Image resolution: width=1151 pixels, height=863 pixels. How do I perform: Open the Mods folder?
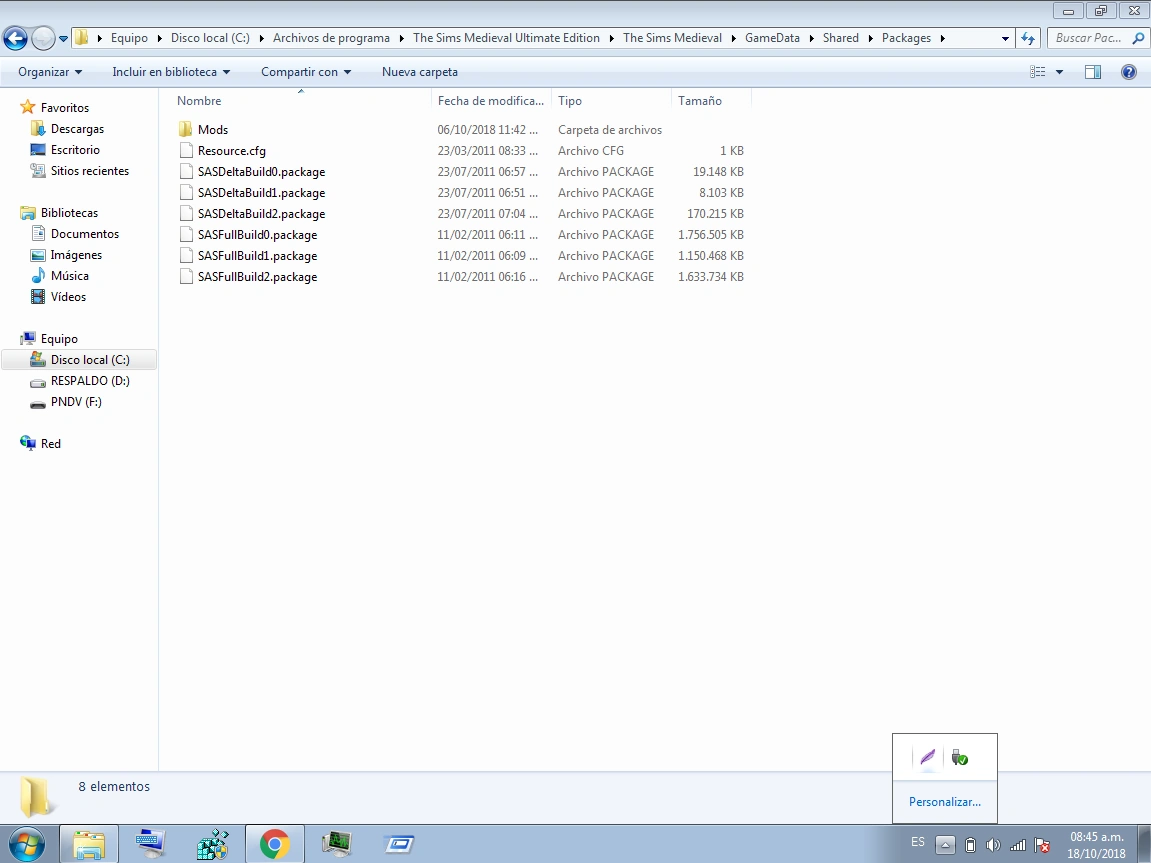[212, 130]
